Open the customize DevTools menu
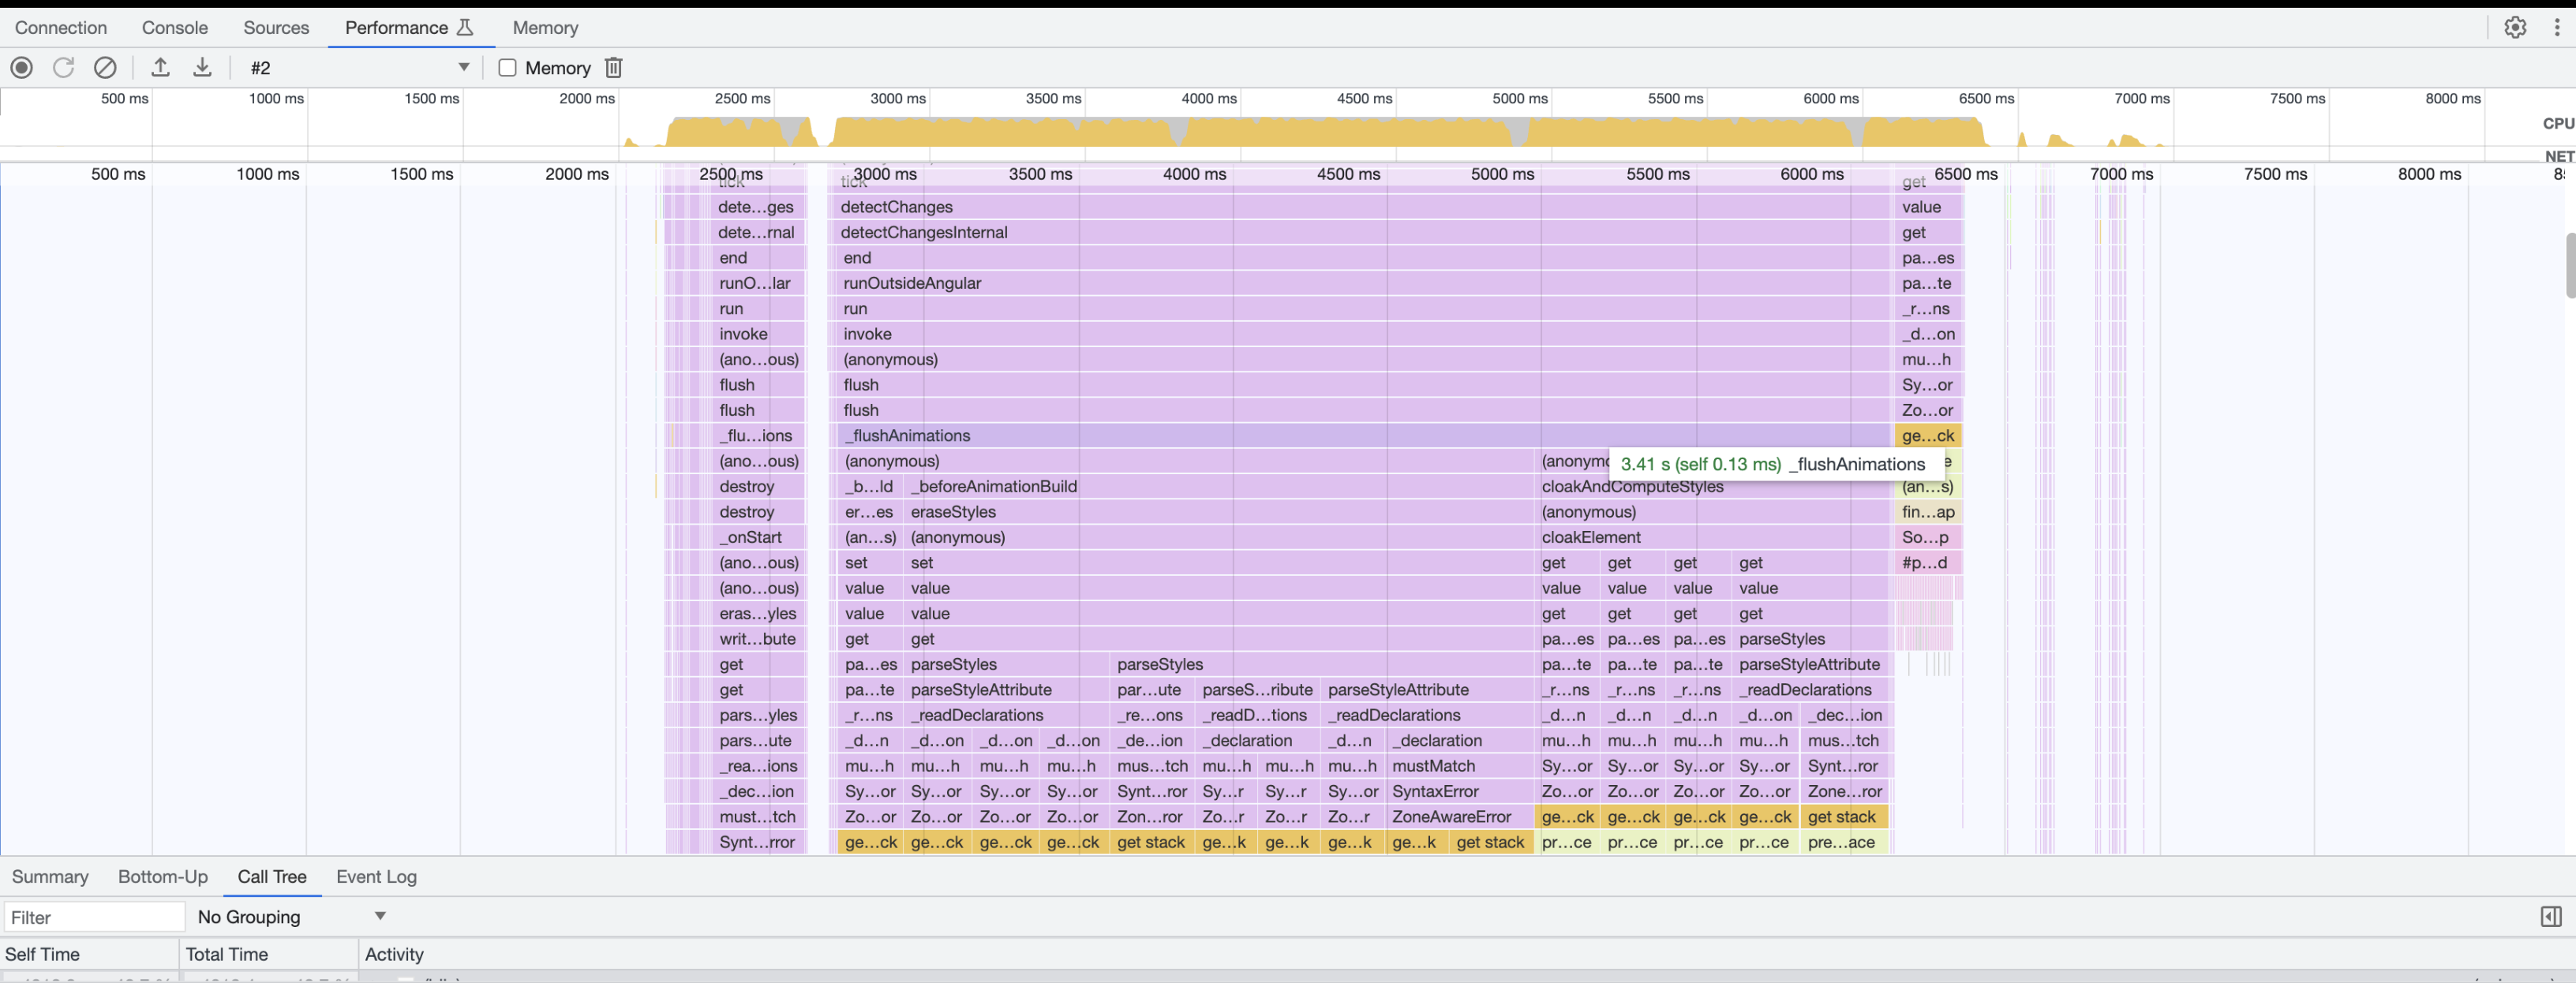 [x=2558, y=27]
